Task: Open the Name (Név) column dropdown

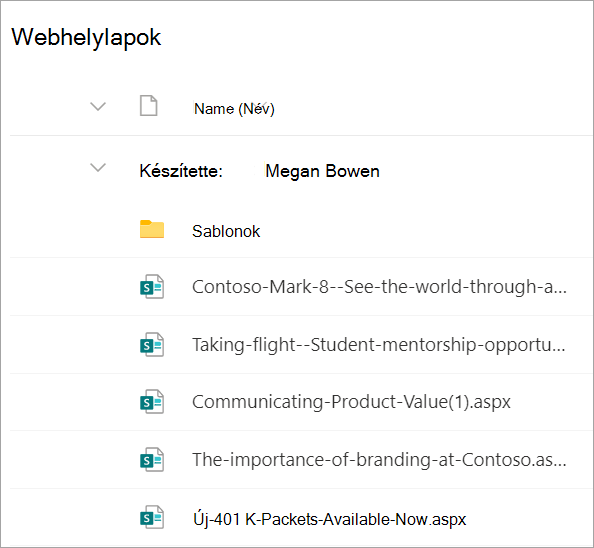Action: coord(234,109)
